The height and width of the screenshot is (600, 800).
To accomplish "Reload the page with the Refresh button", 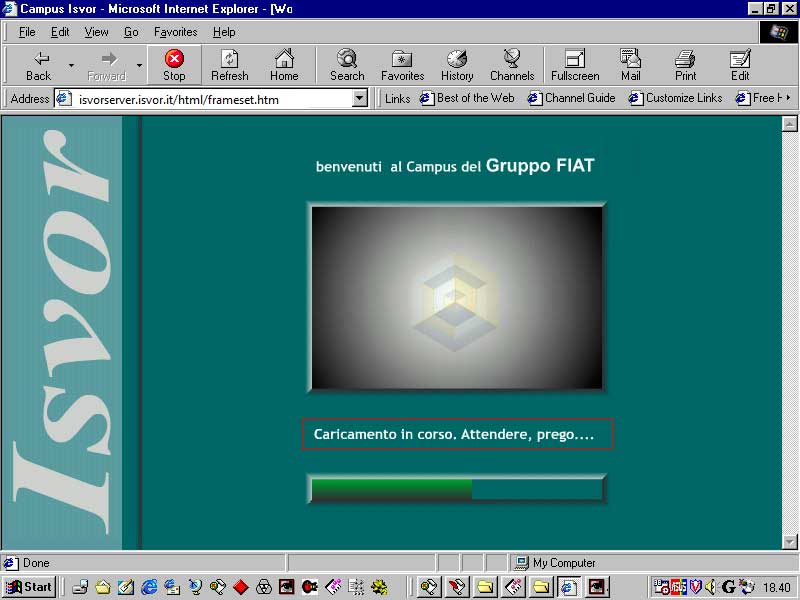I will coord(230,65).
